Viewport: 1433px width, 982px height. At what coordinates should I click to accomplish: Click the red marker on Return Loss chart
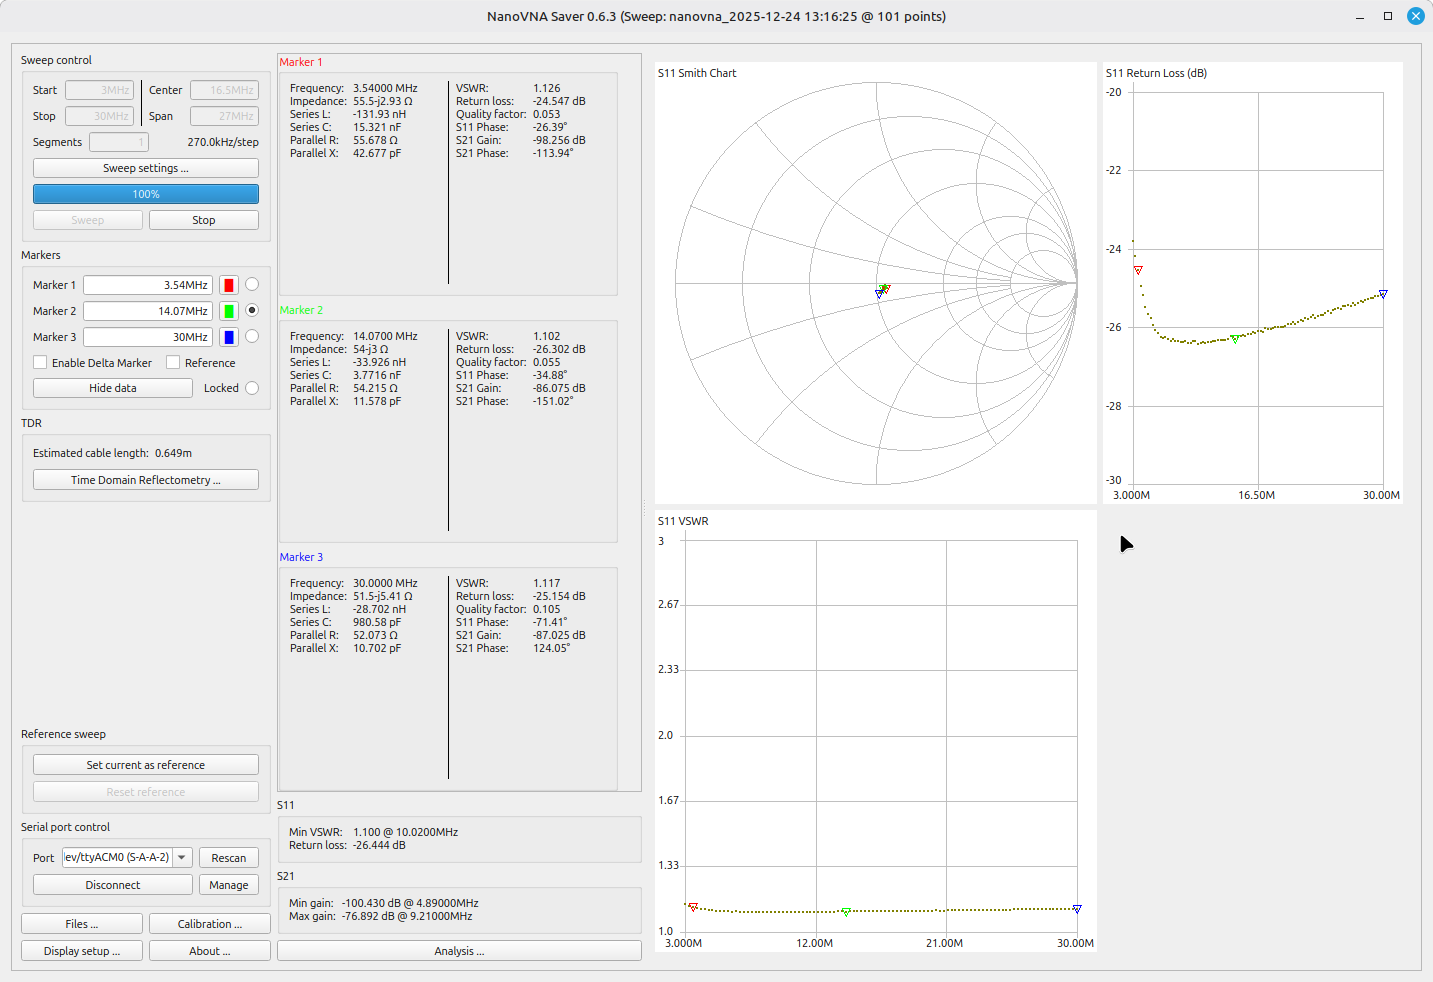(x=1138, y=270)
